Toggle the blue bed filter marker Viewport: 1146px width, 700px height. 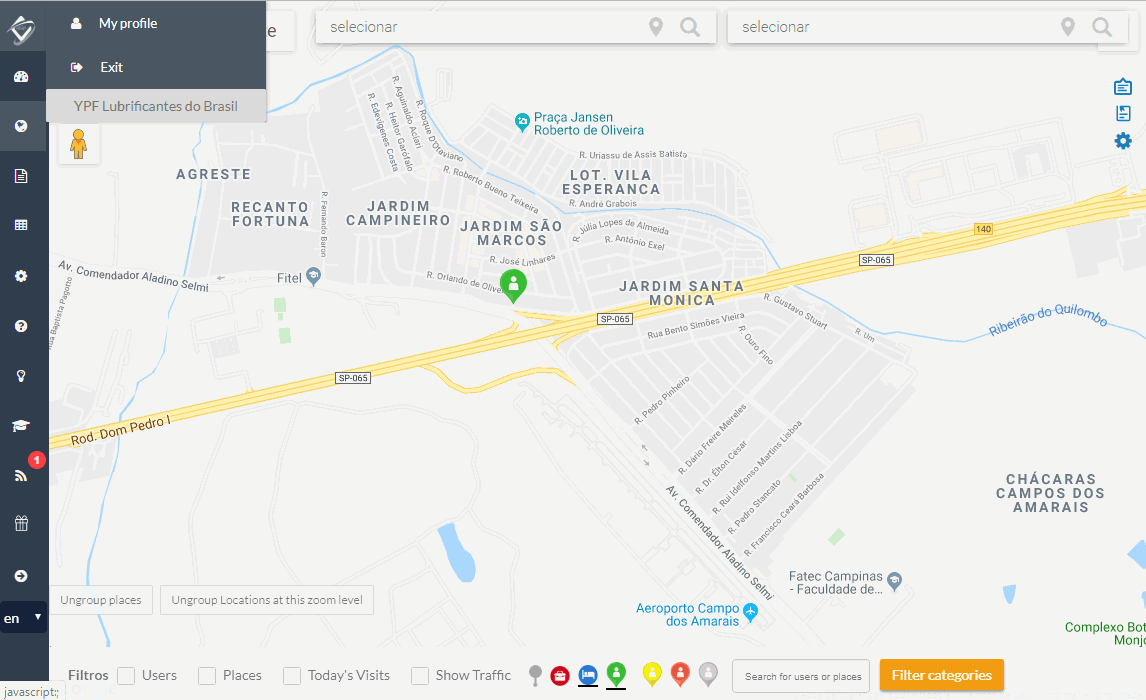tap(588, 676)
